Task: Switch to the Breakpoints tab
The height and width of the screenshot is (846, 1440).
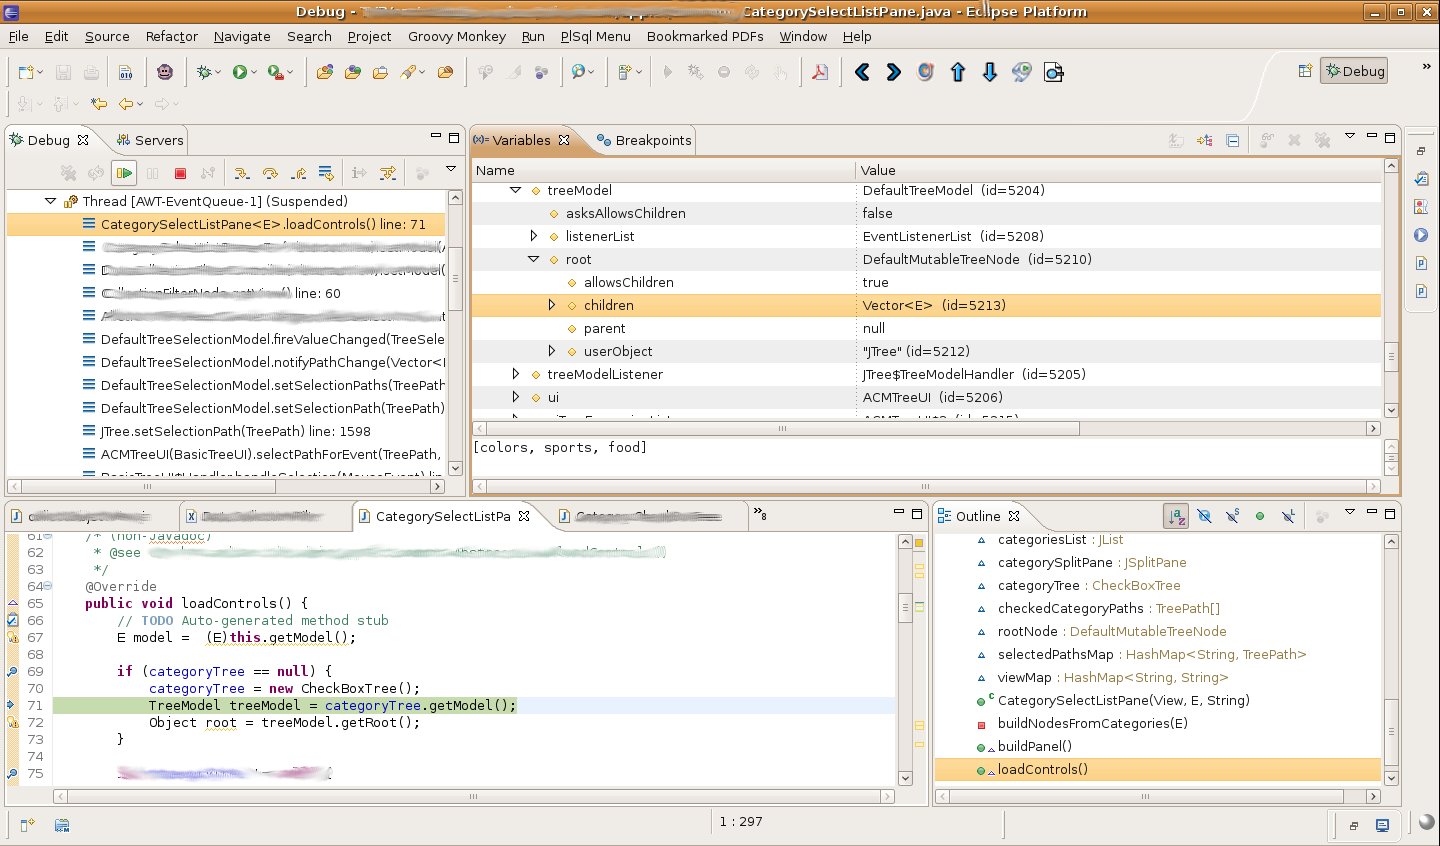Action: (644, 140)
